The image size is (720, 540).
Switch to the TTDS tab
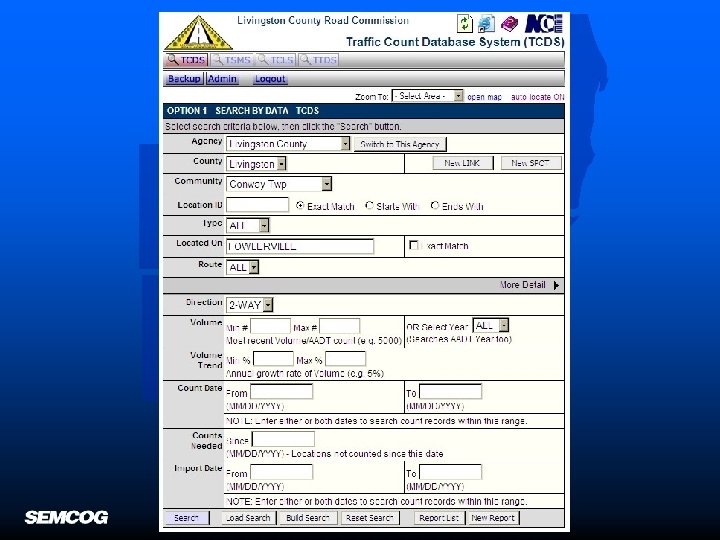click(319, 60)
